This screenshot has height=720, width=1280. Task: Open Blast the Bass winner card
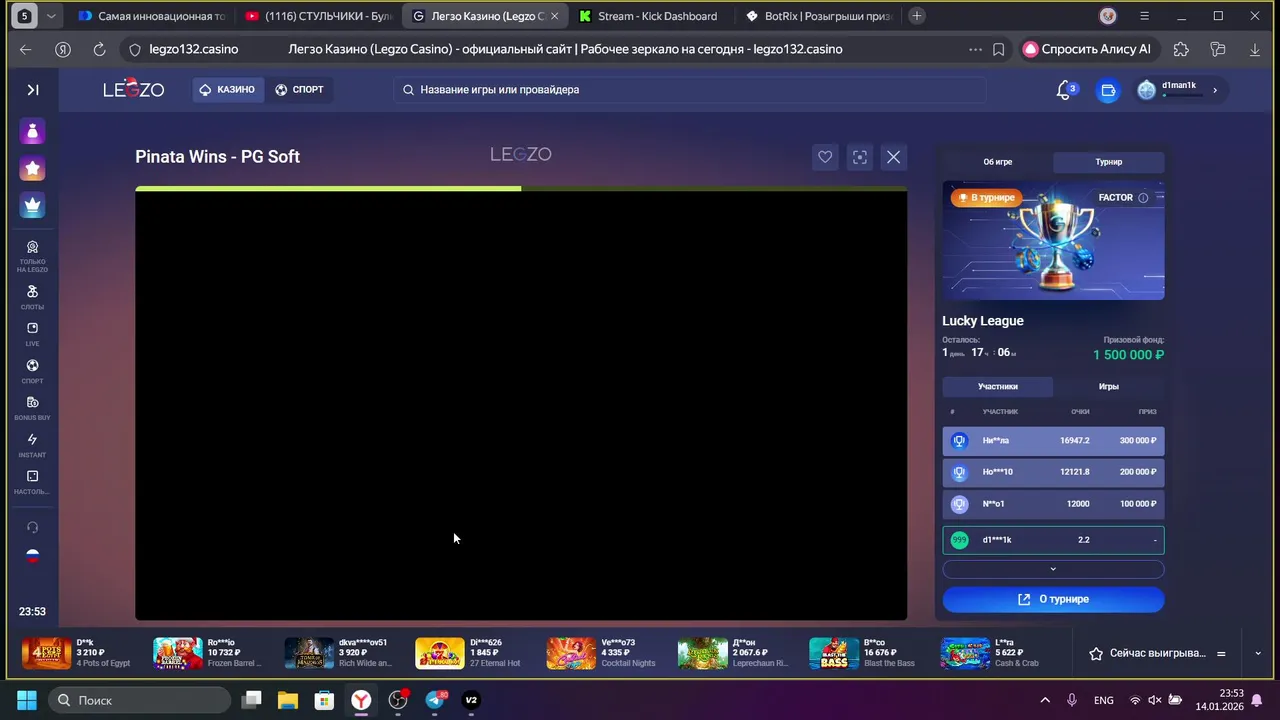coord(864,653)
